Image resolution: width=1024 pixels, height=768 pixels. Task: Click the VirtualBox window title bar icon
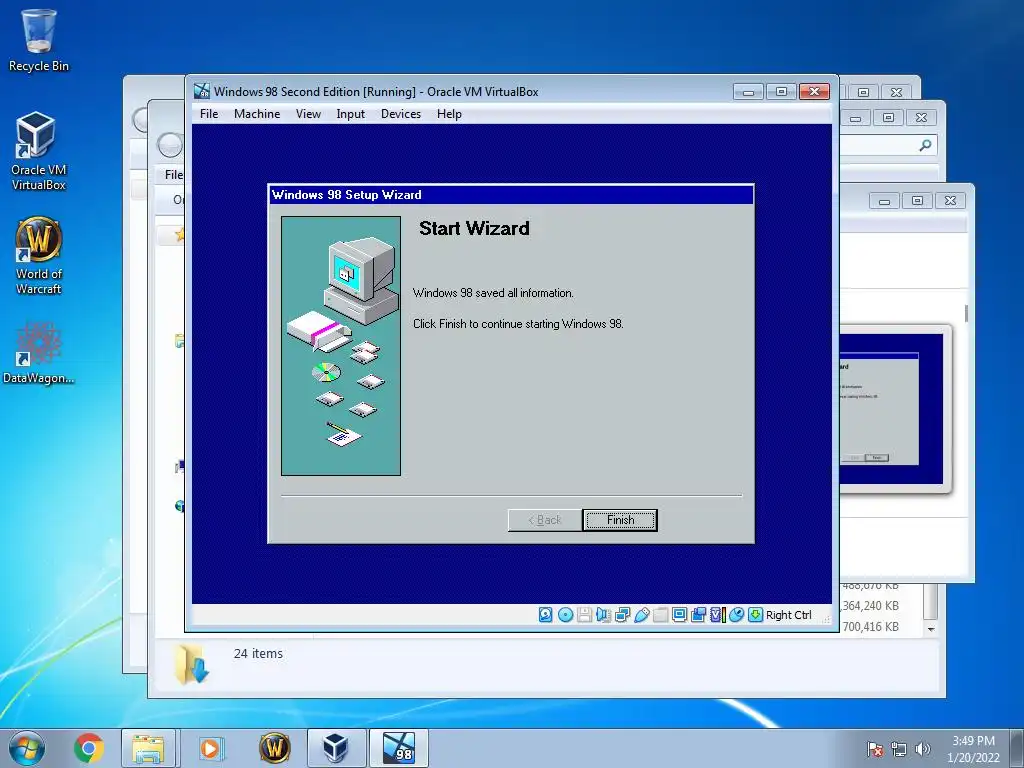[x=202, y=91]
